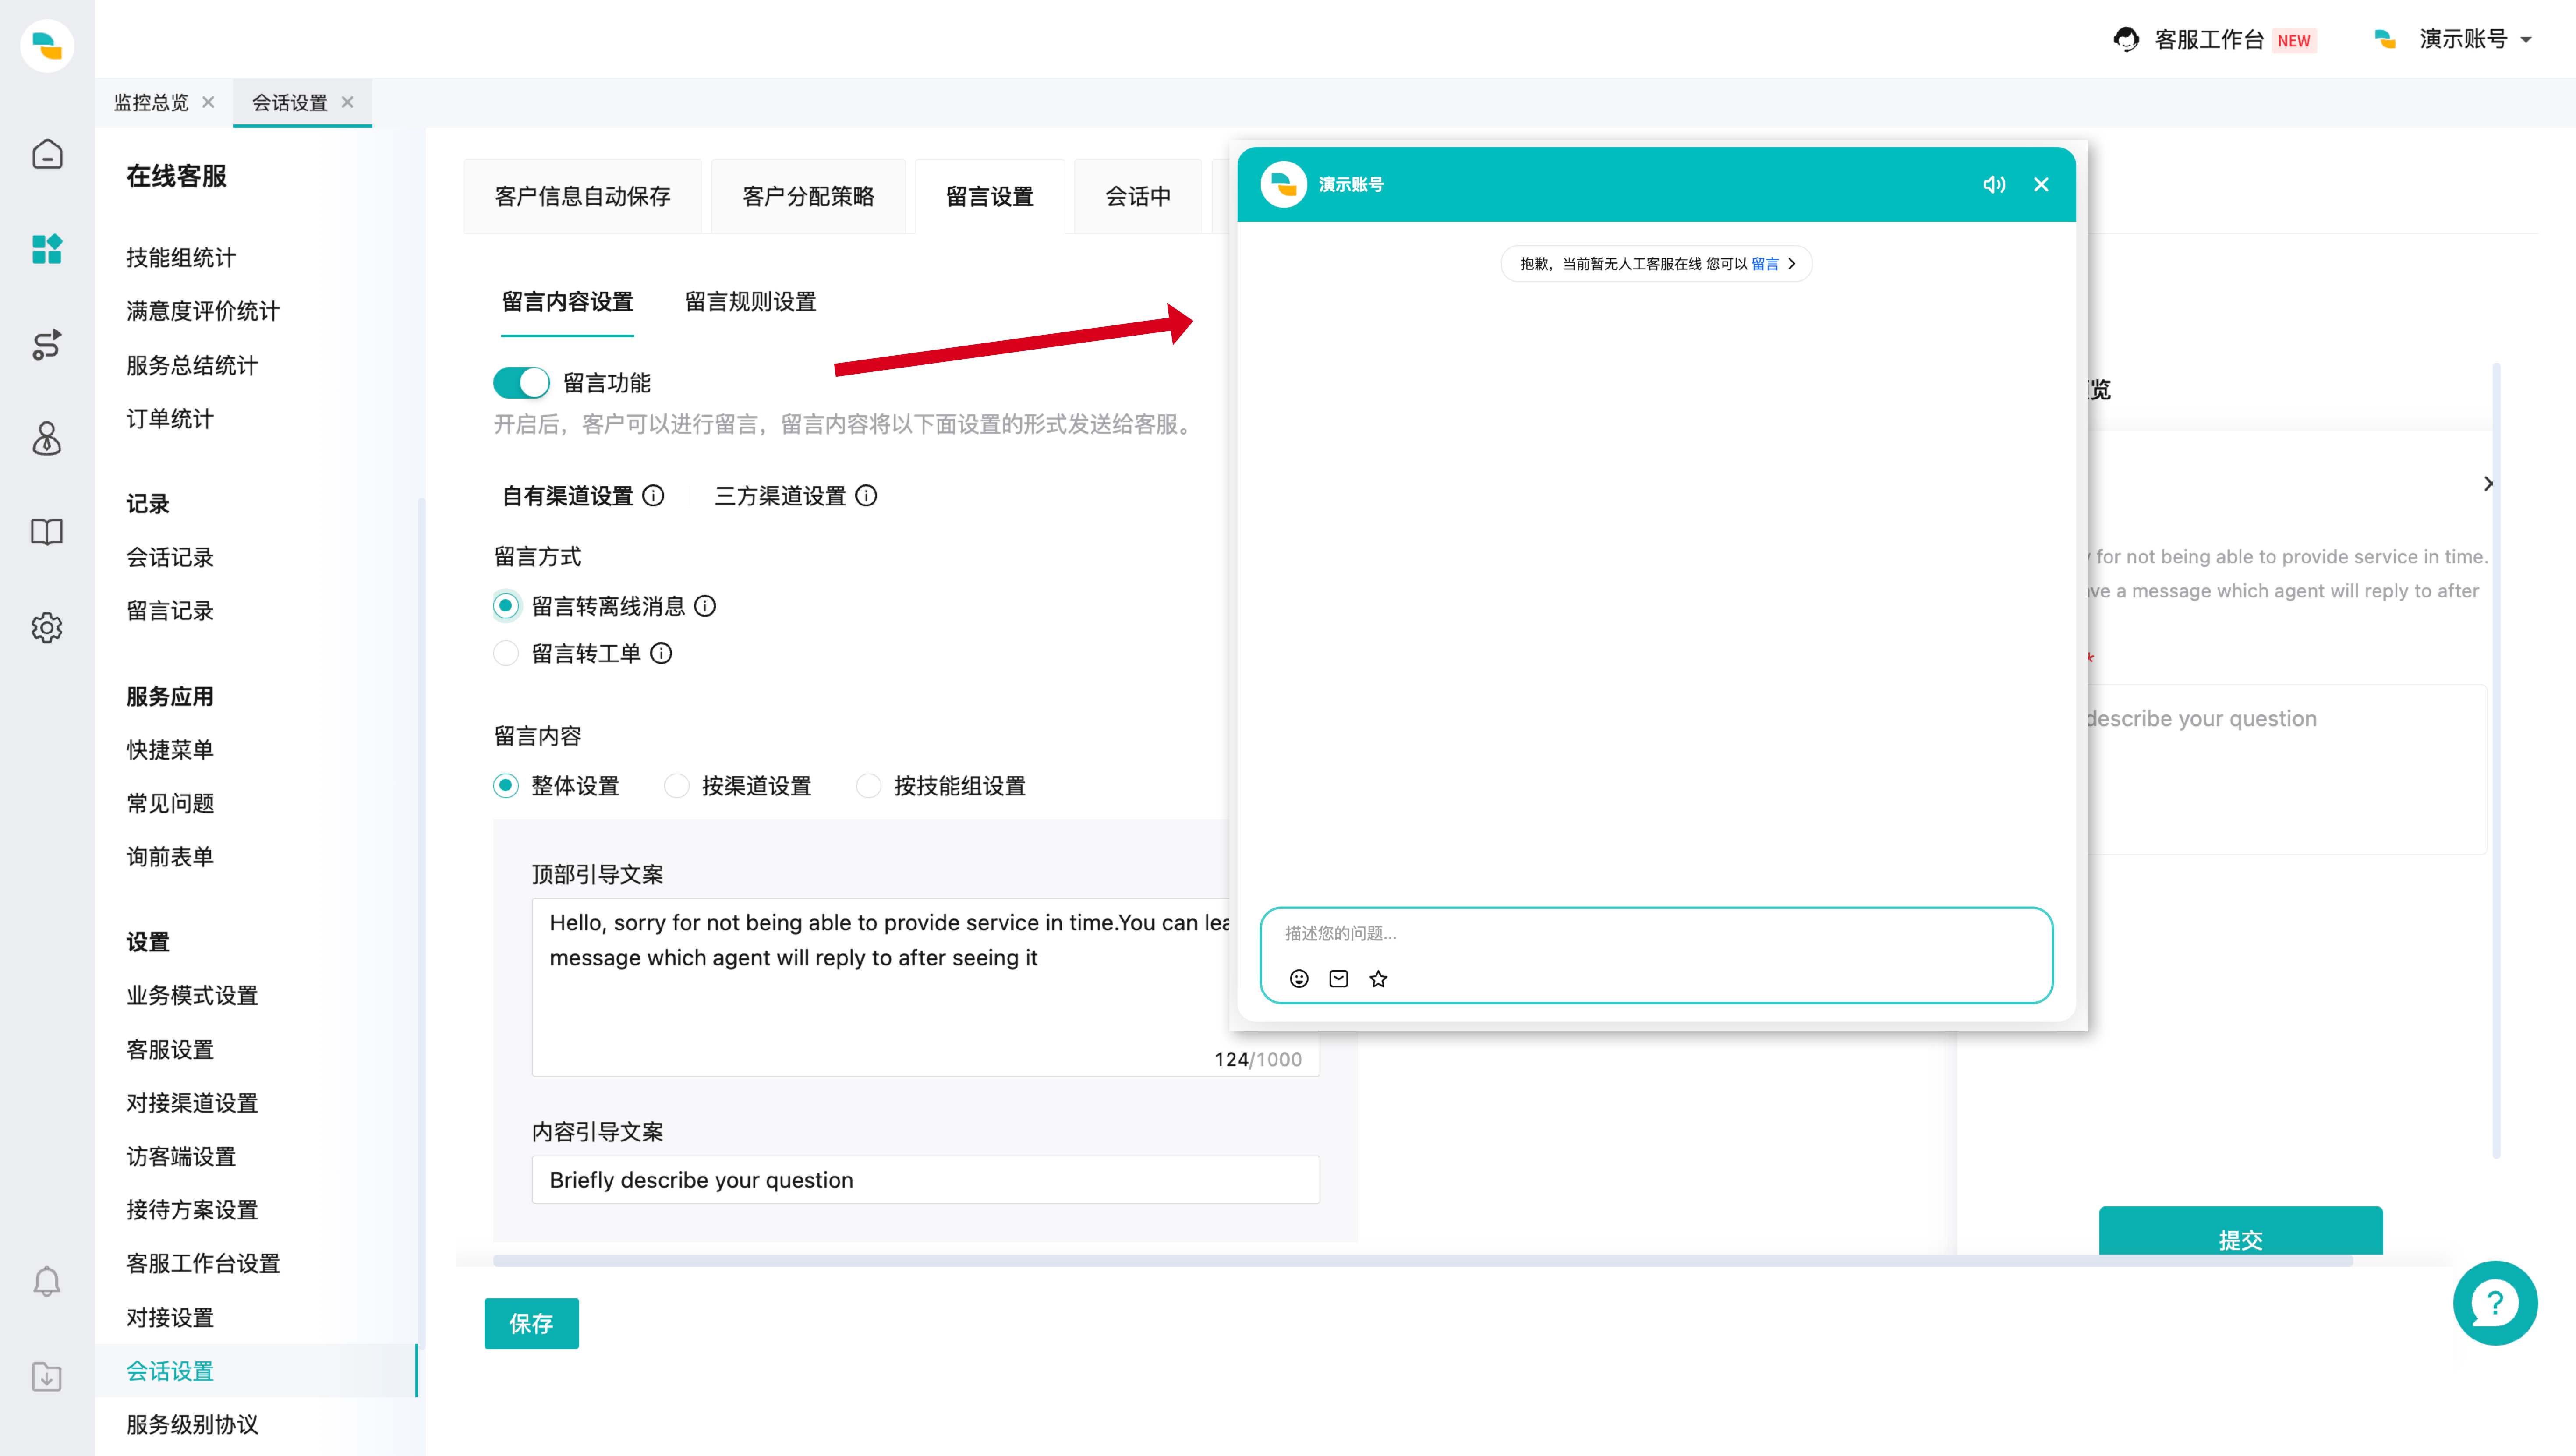Click the home icon in the left sidebar
The image size is (2576, 1456).
click(x=47, y=154)
